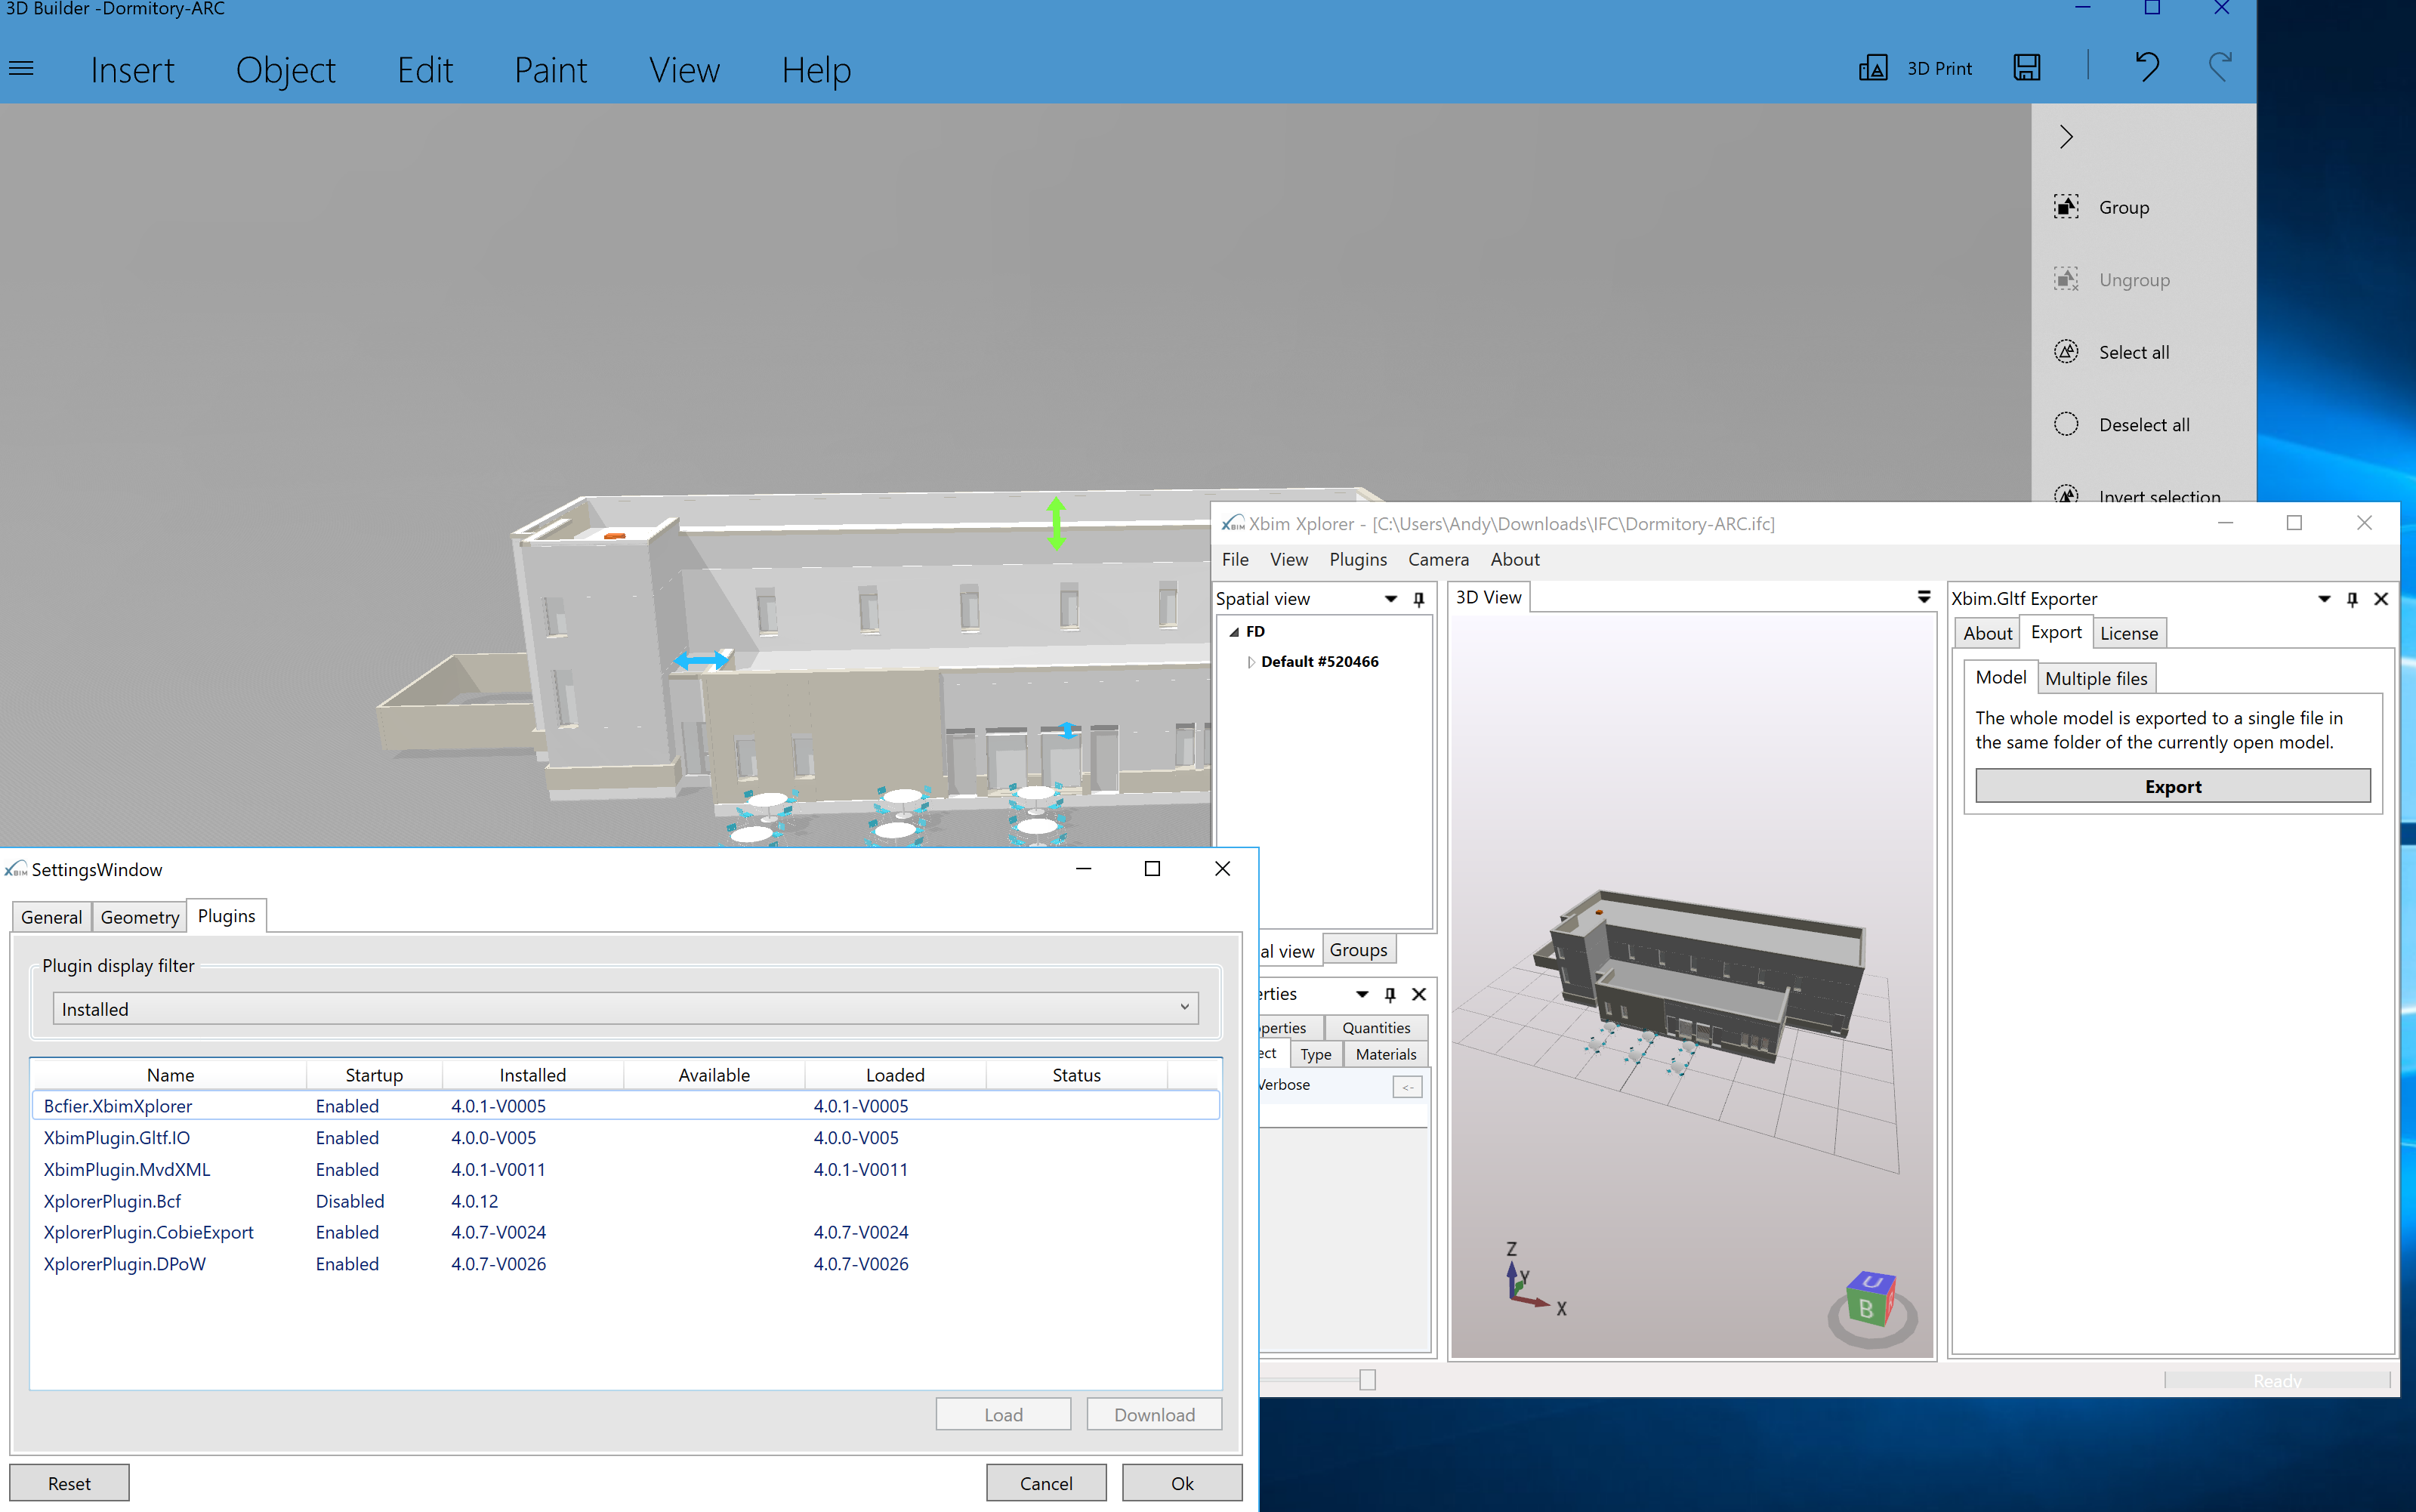The image size is (2416, 1512).
Task: Expand the Default #520466 tree node
Action: (1252, 661)
